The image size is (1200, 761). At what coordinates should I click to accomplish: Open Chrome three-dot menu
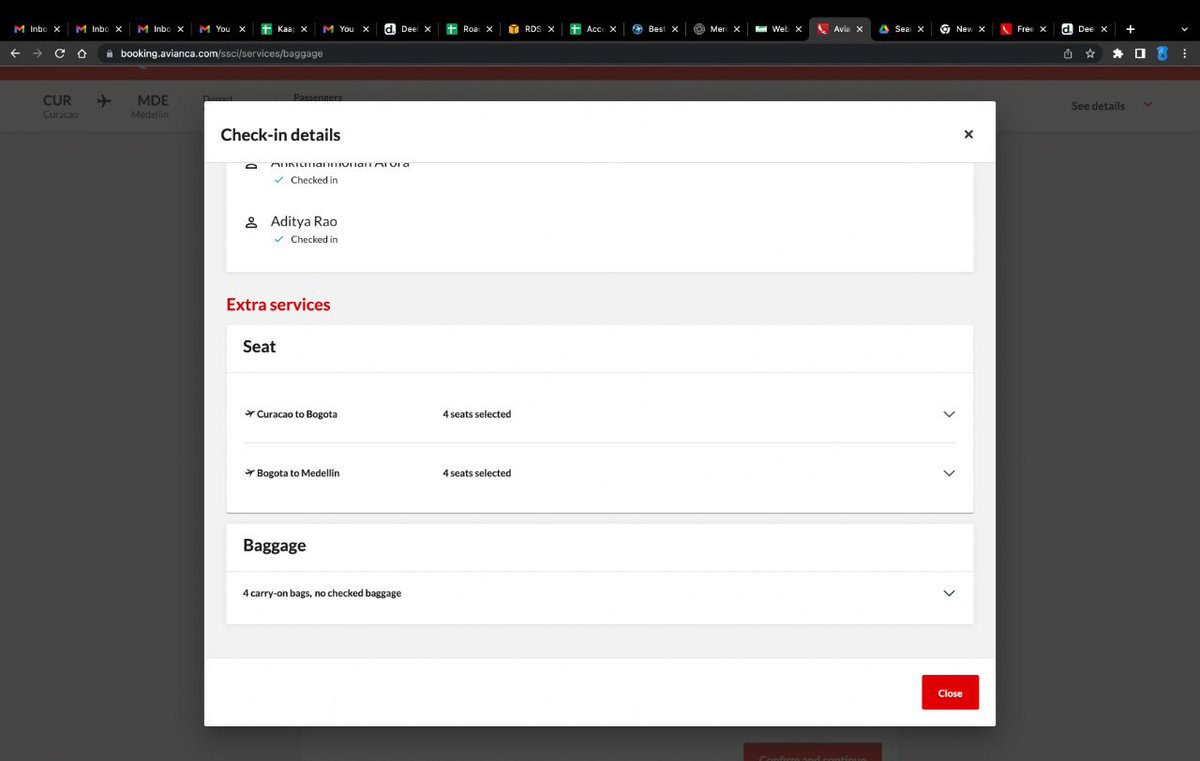pyautogui.click(x=1184, y=53)
